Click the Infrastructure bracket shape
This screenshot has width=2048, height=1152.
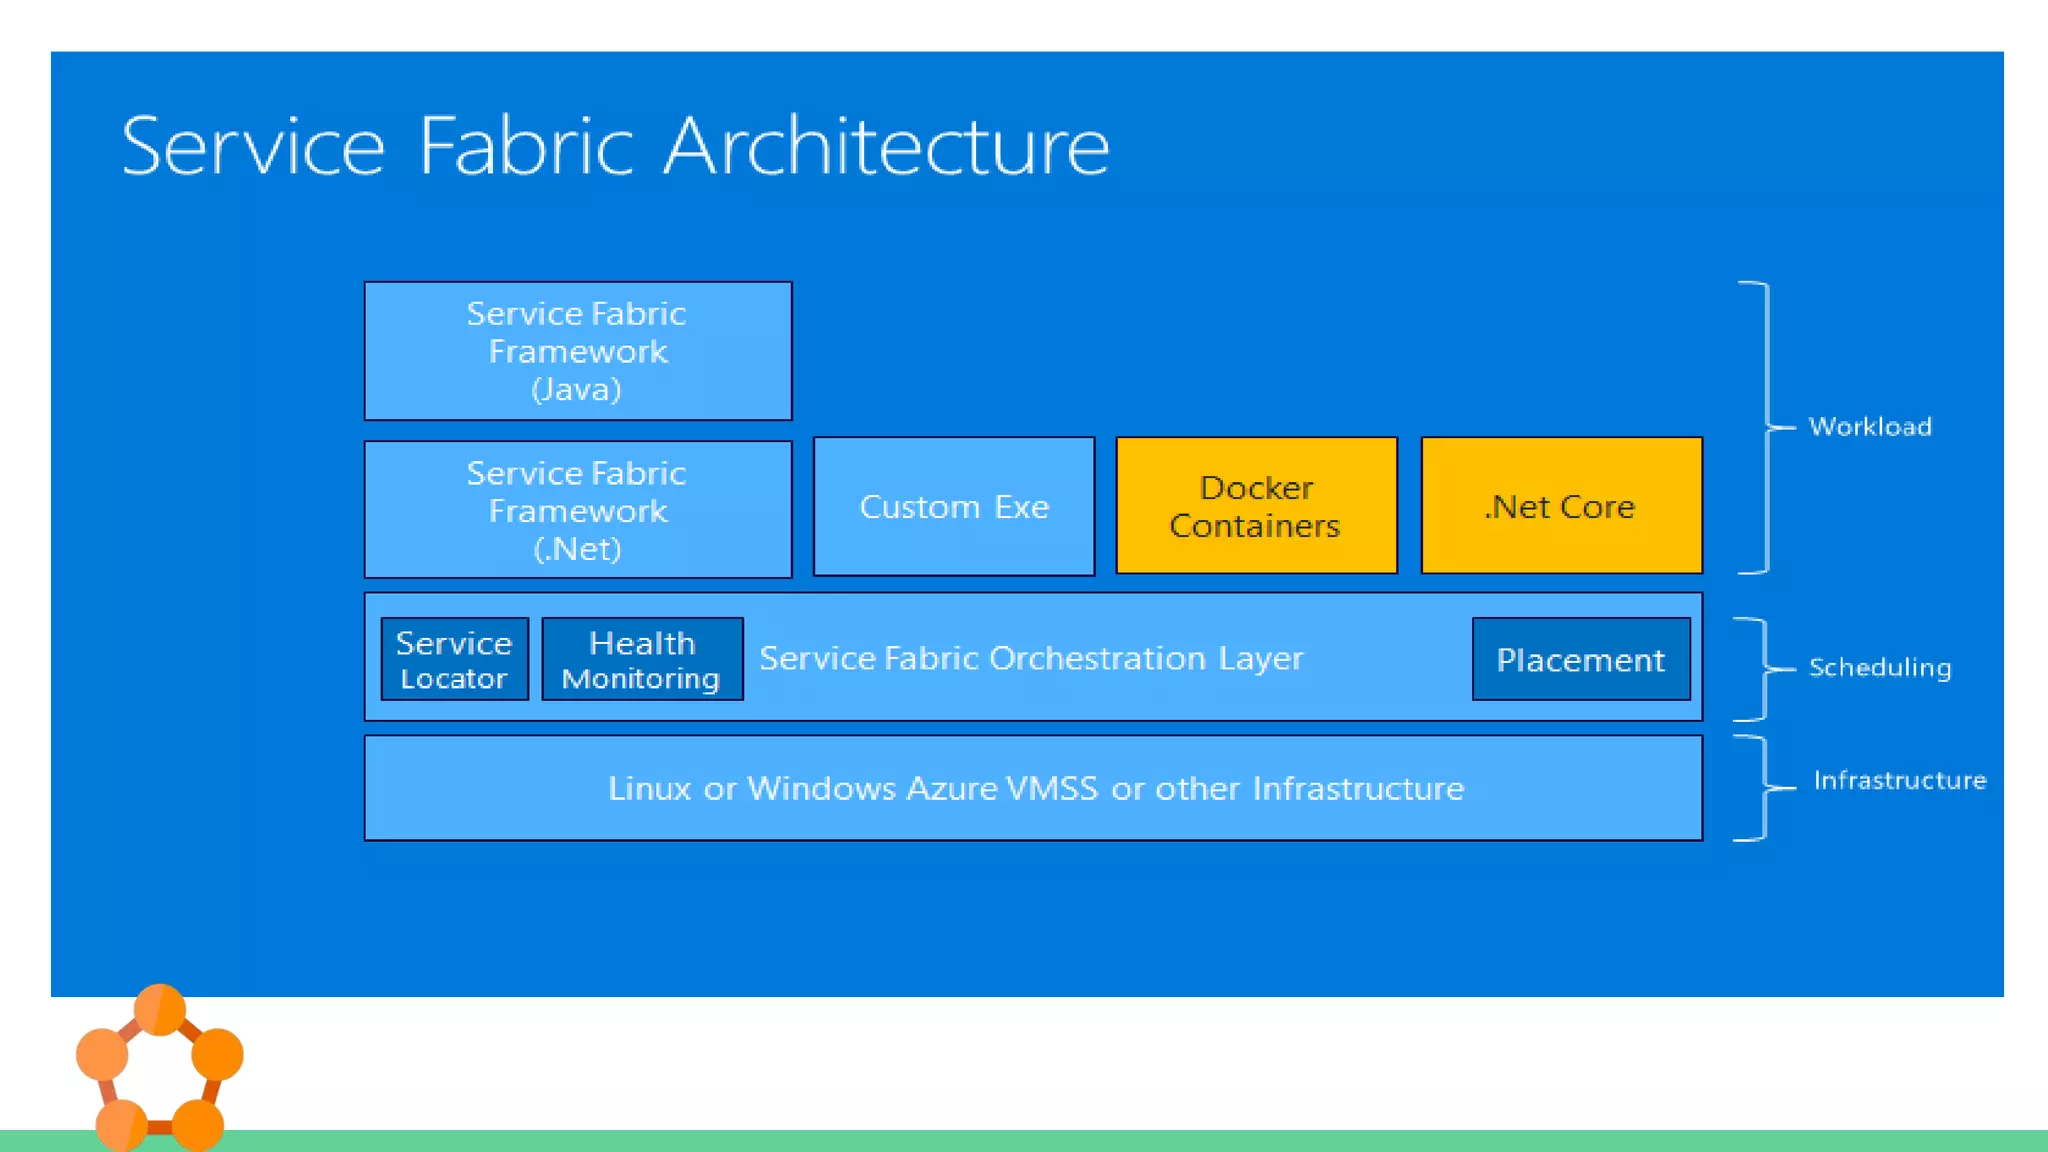click(1764, 788)
